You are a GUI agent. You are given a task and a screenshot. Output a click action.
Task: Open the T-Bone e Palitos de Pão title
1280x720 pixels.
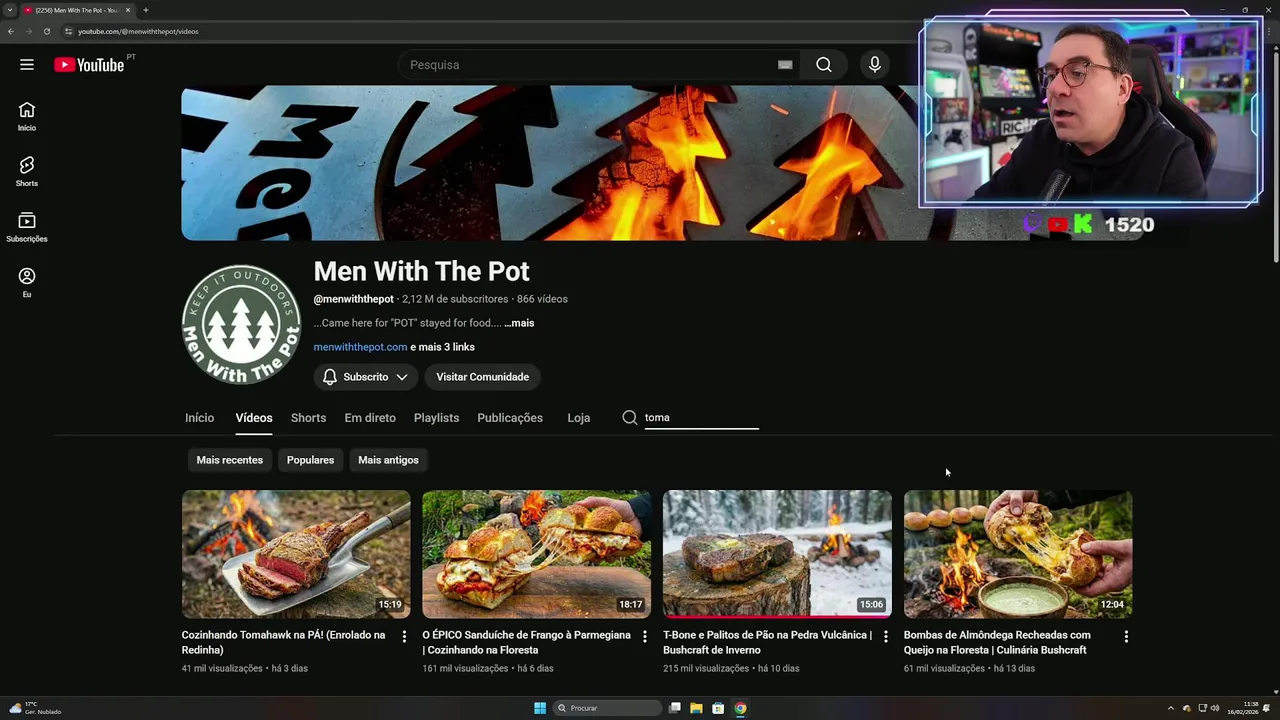click(x=767, y=642)
